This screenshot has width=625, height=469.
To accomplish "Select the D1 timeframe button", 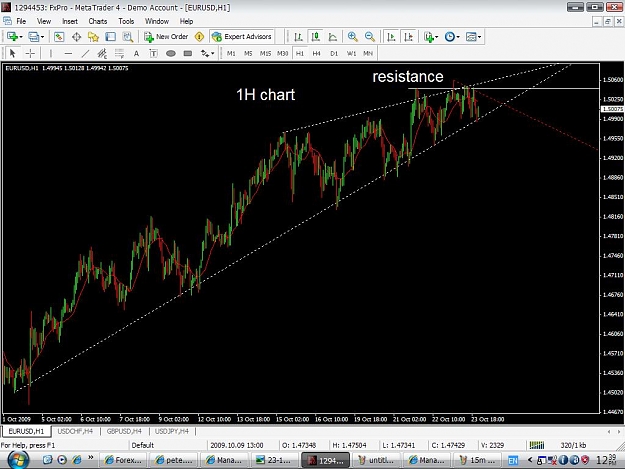I will pos(334,53).
